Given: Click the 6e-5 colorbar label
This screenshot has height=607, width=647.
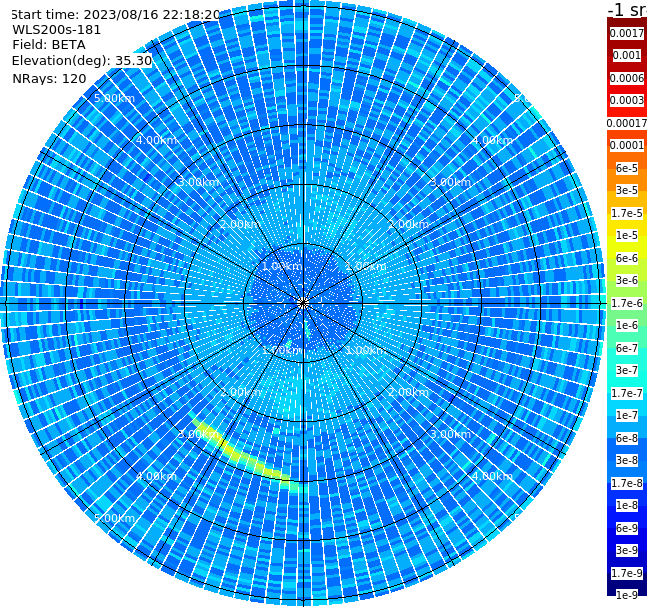Looking at the screenshot, I should tap(627, 168).
